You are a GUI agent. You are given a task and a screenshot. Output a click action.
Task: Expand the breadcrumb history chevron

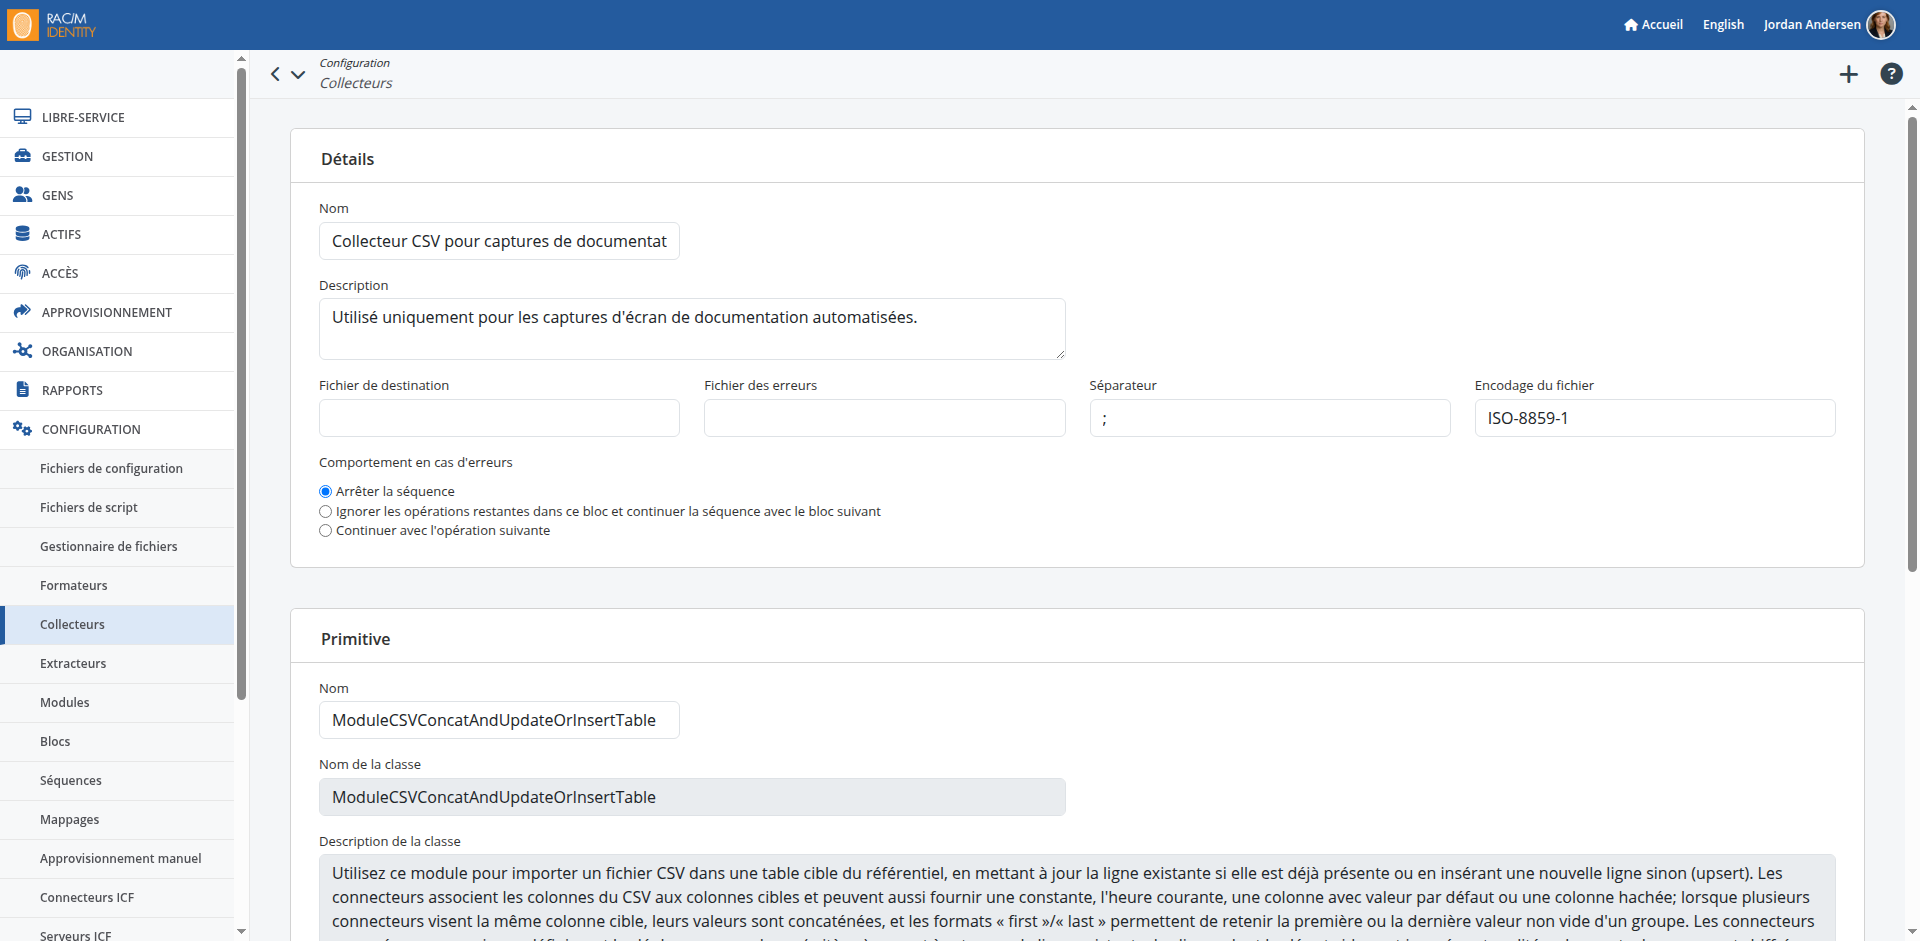(298, 74)
